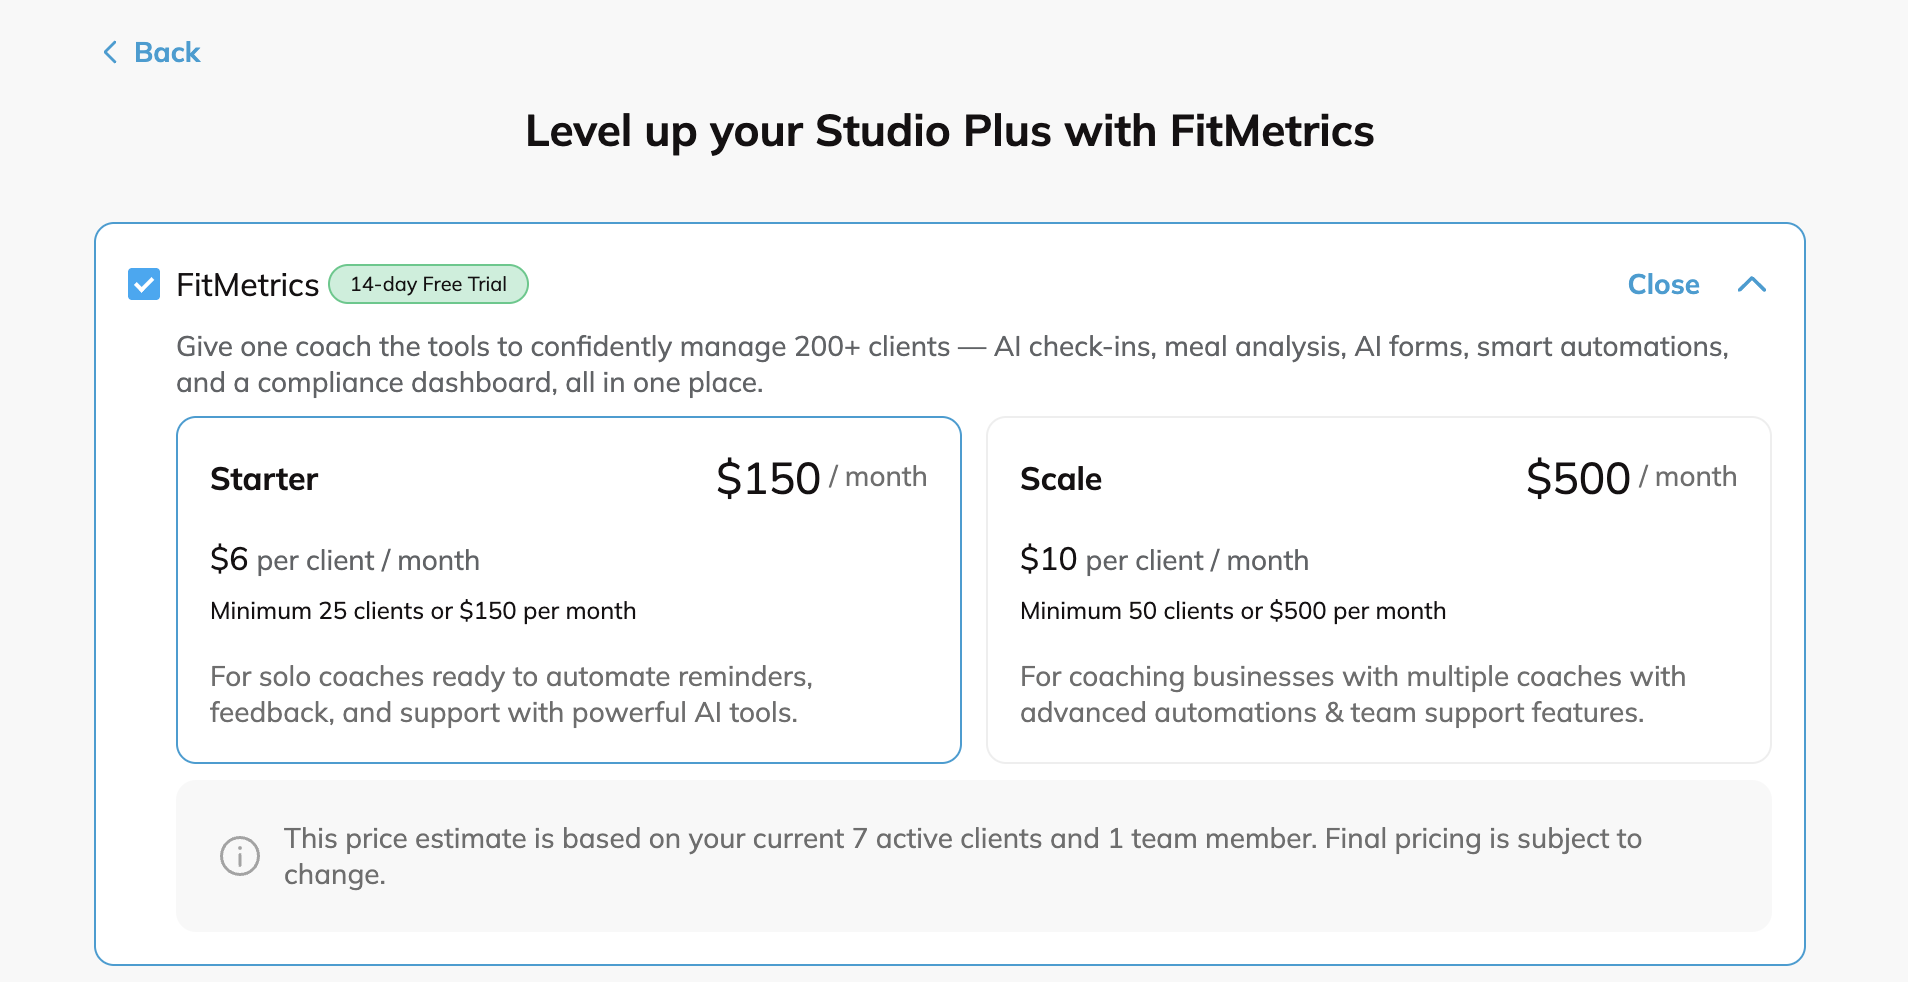1908x982 pixels.
Task: Click the $500 / month Scale price
Action: [1631, 478]
